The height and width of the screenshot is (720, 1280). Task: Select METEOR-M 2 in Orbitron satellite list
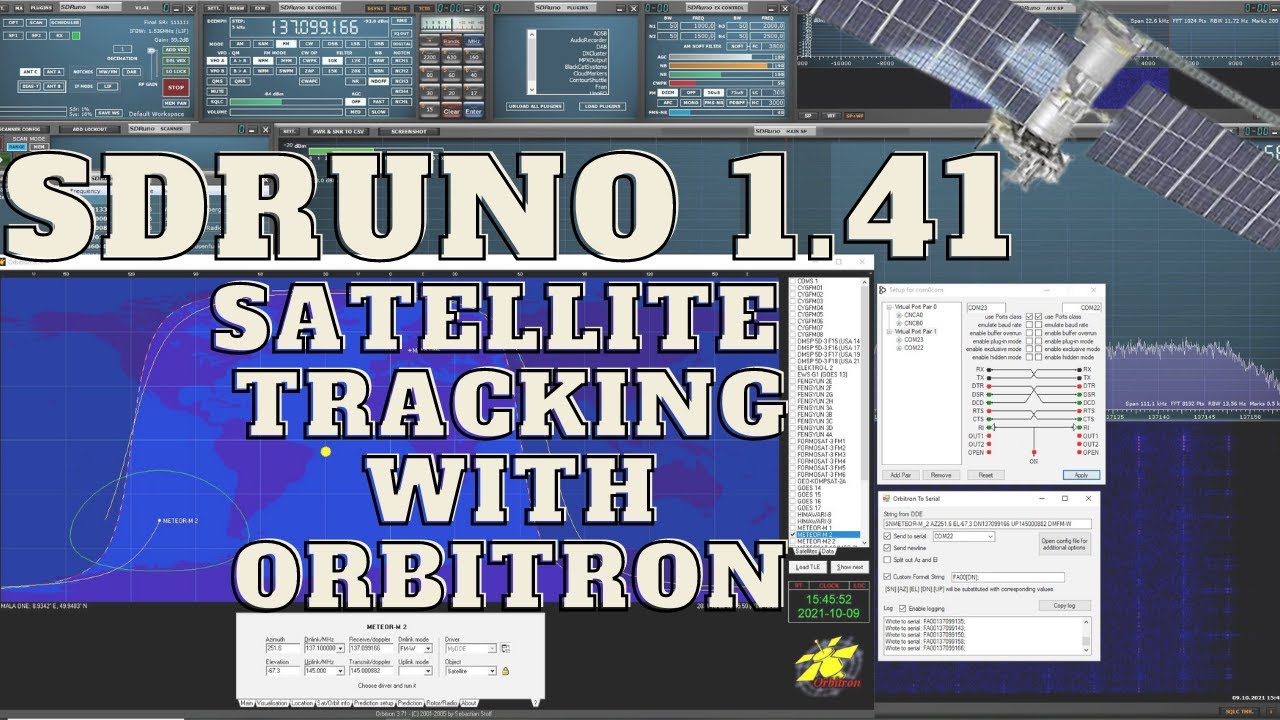pos(828,535)
